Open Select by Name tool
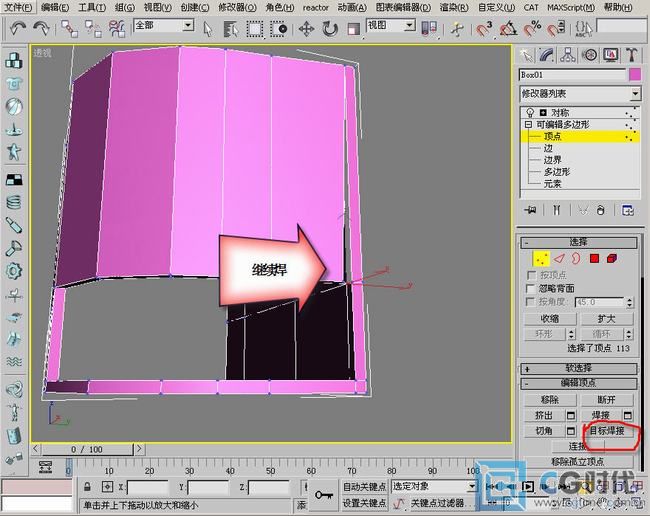Screen dimensions: 650x516 (230, 29)
